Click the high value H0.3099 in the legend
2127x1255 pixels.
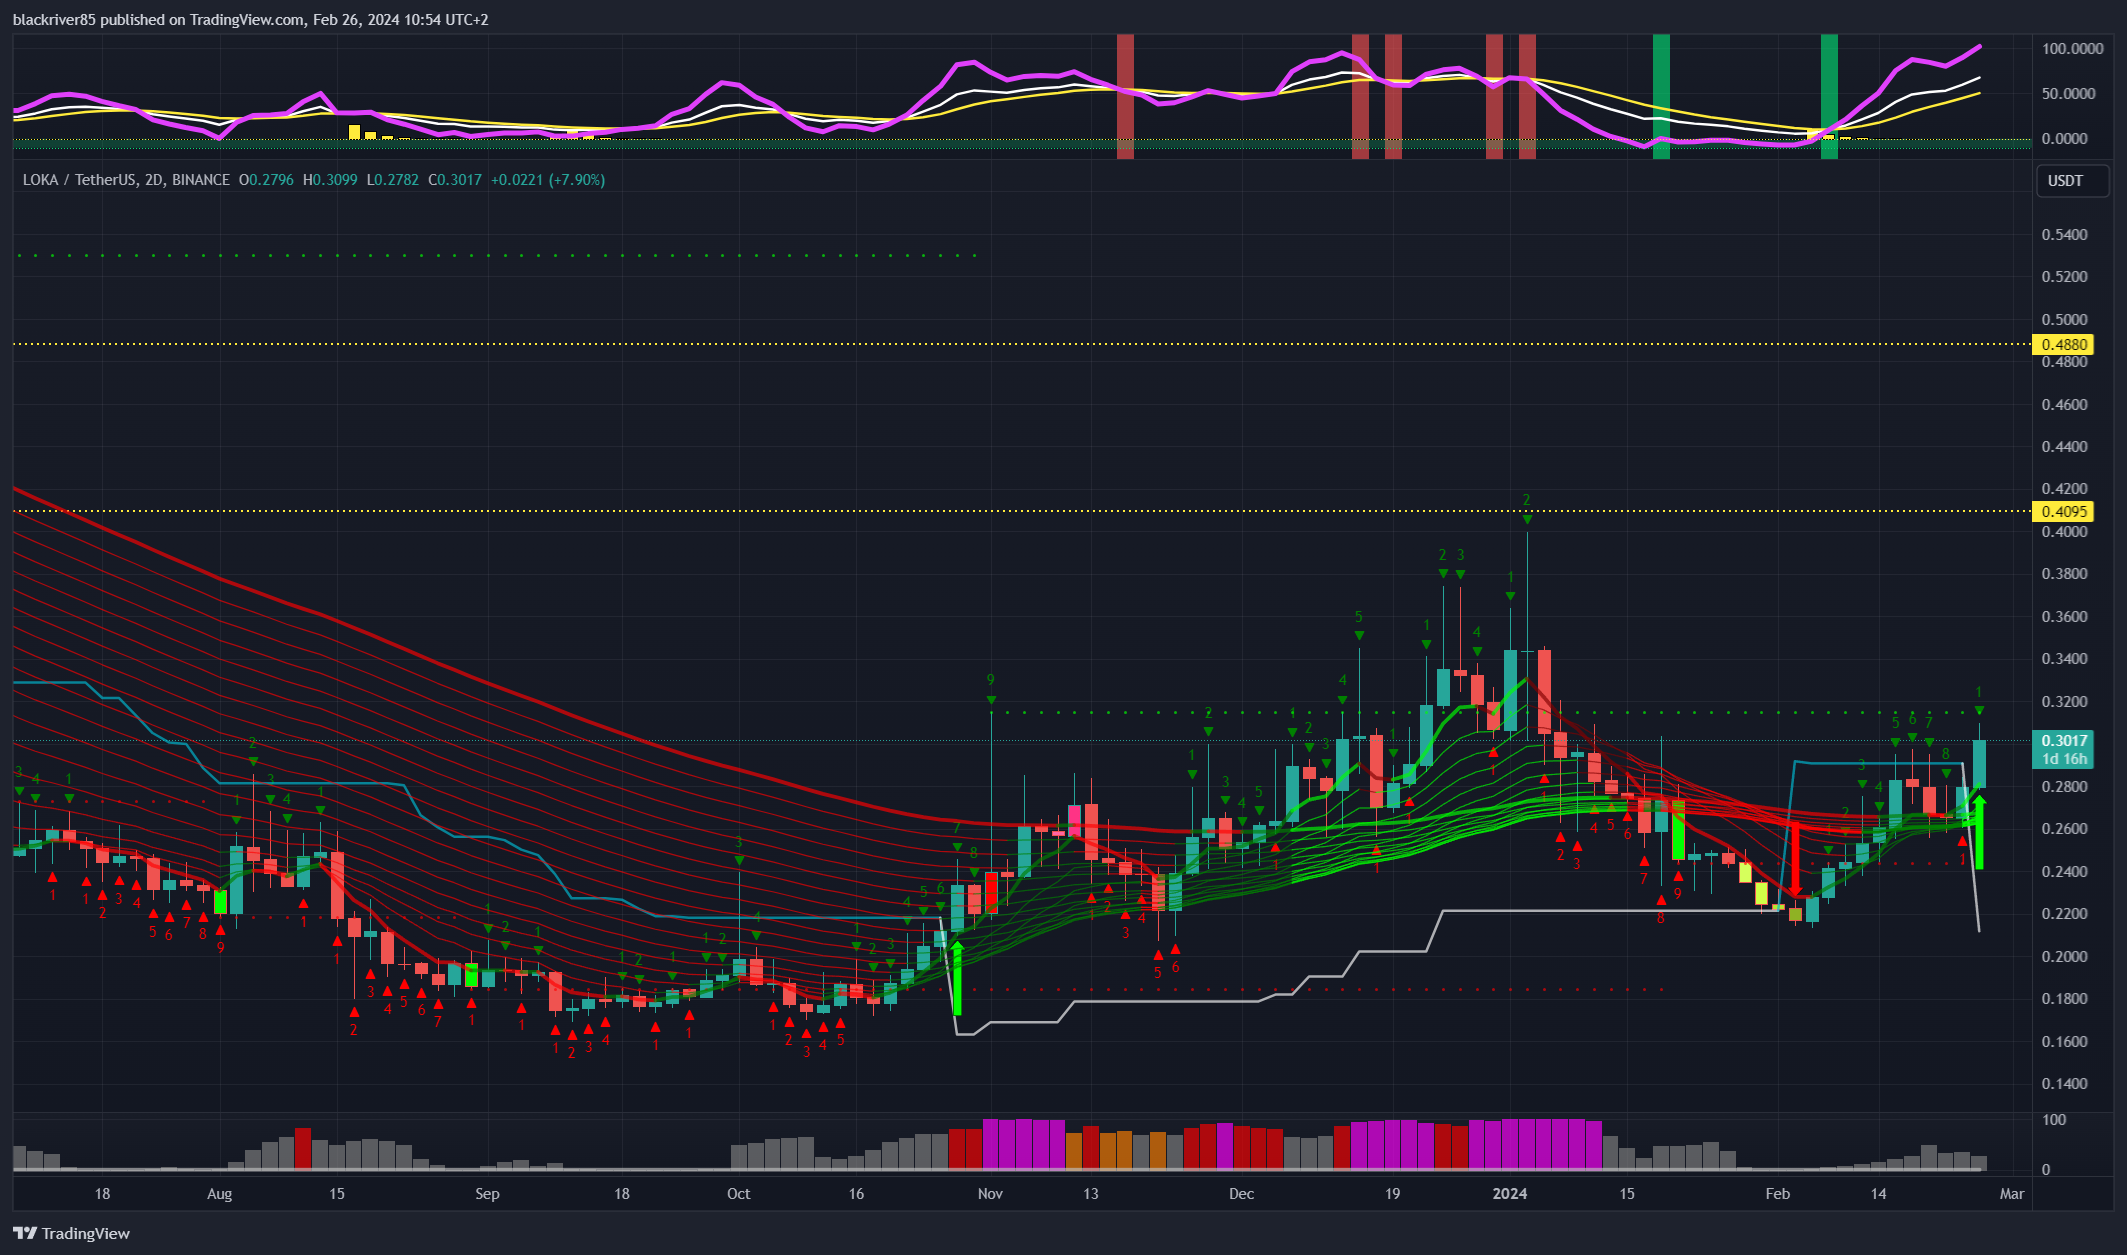330,180
